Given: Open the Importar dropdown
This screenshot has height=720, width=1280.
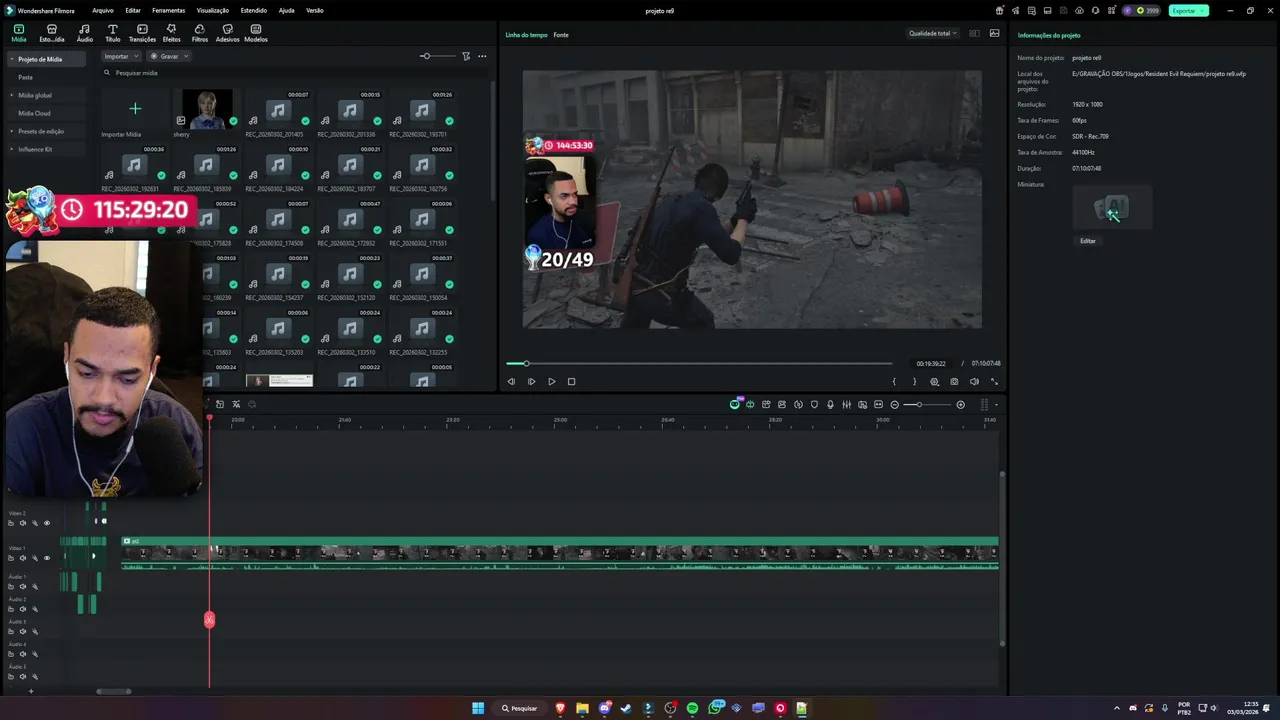Looking at the screenshot, I should coord(121,56).
